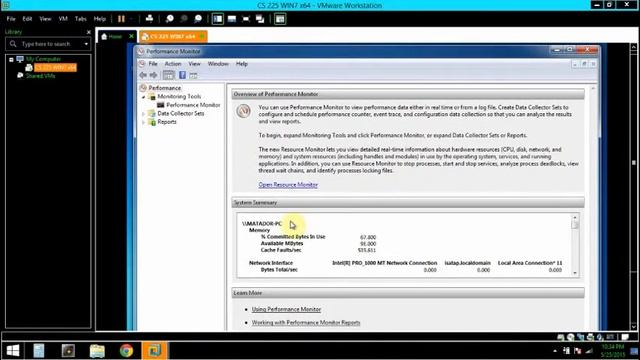Click the library search field
The width and height of the screenshot is (640, 360).
(46, 44)
